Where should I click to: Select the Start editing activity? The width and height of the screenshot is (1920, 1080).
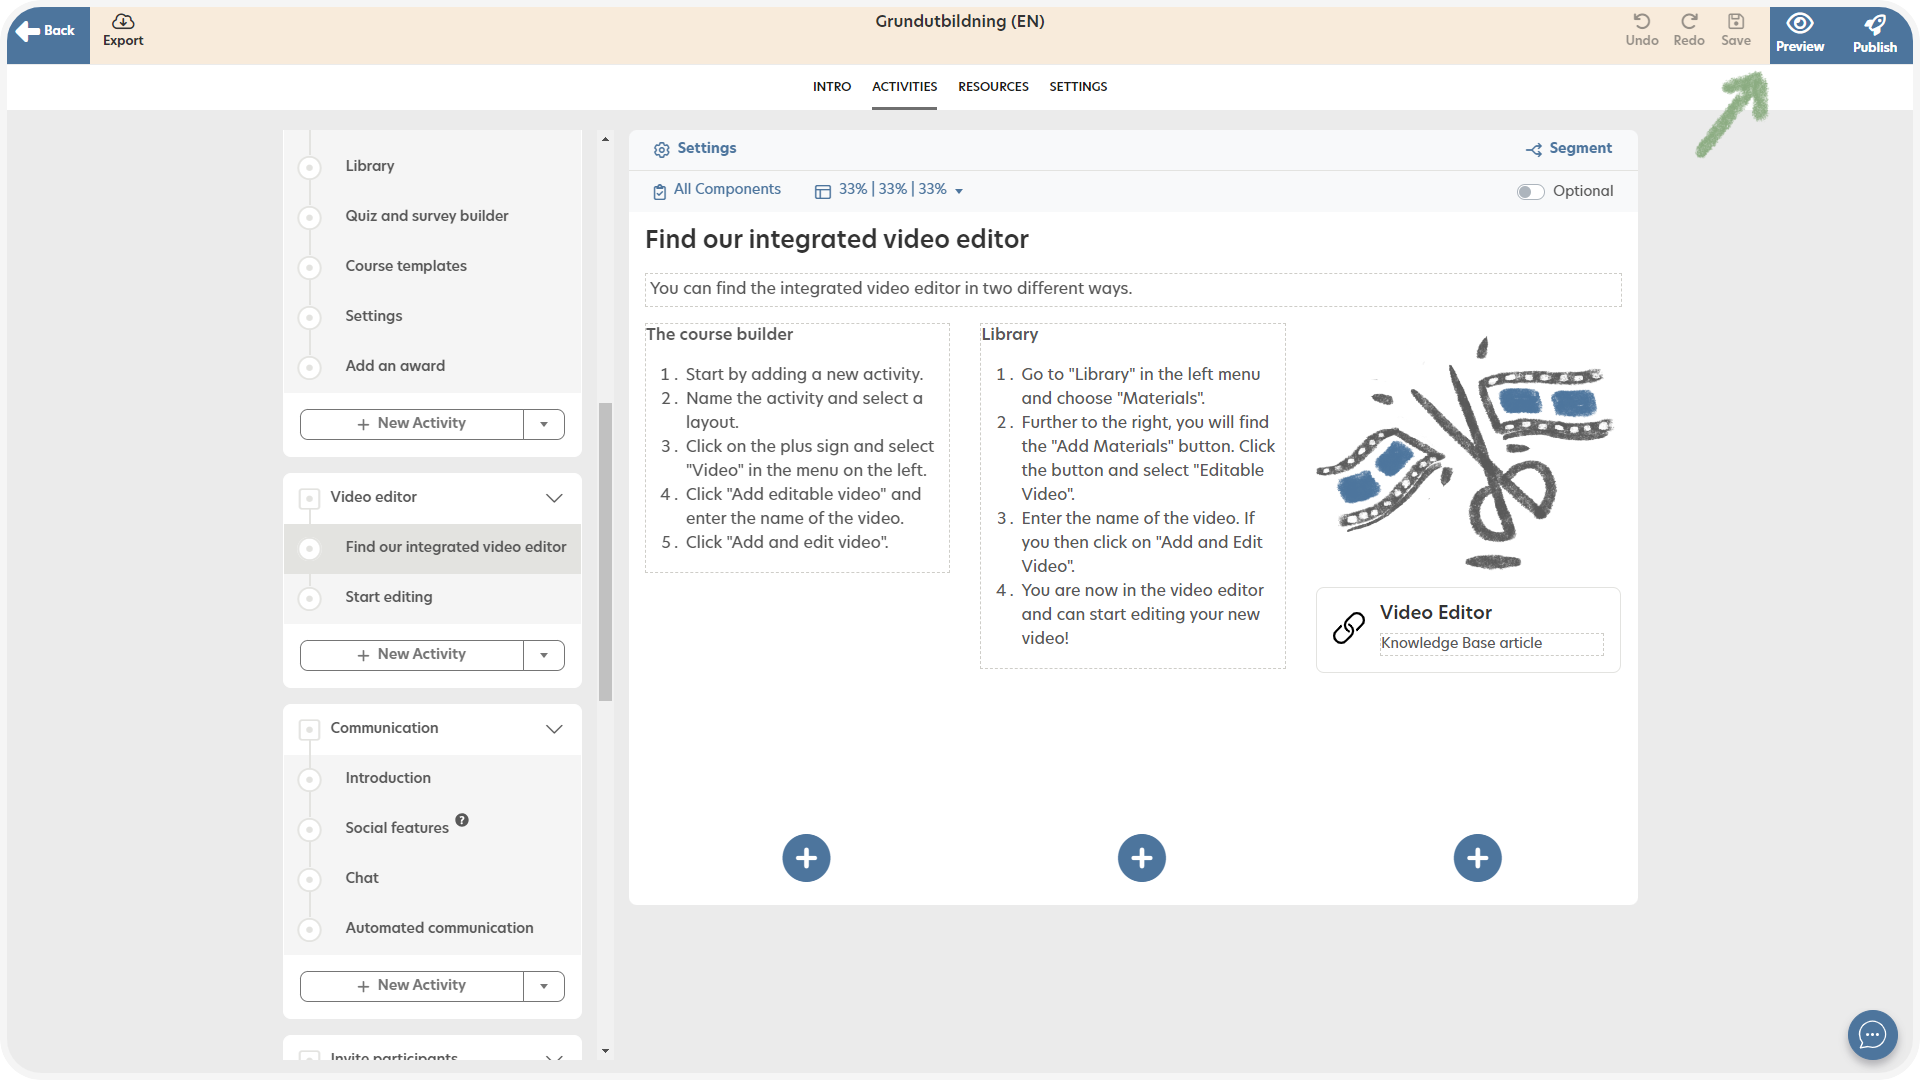click(389, 597)
